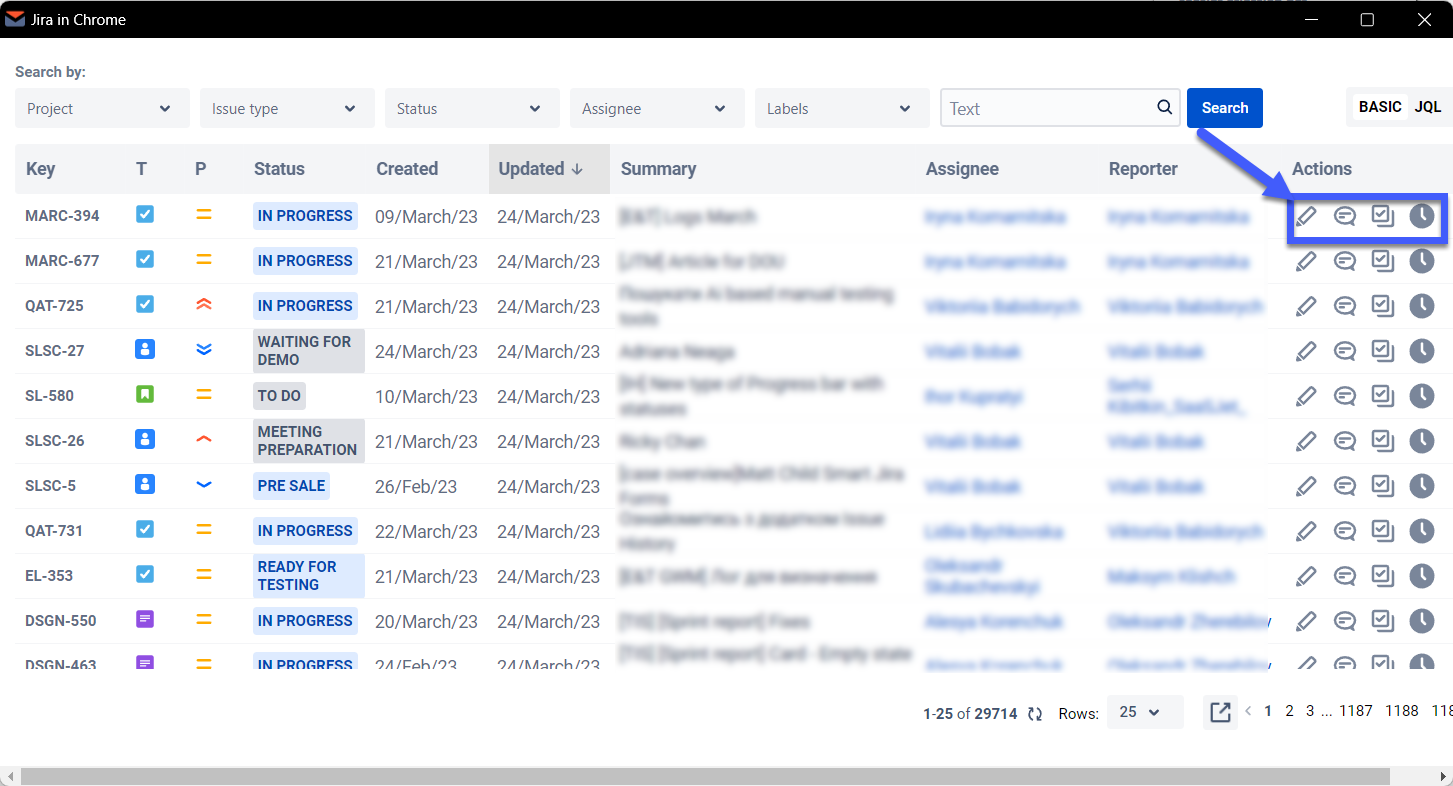Open the comment icon for MARC-677
This screenshot has width=1453, height=786.
(1345, 262)
